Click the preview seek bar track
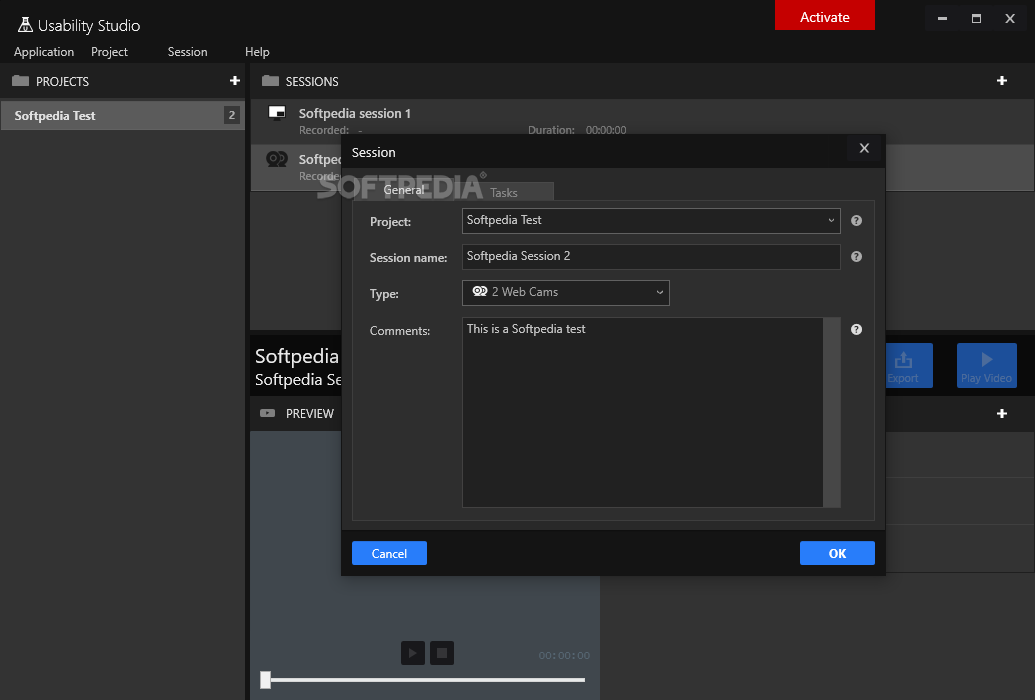This screenshot has height=700, width=1035. [x=428, y=680]
